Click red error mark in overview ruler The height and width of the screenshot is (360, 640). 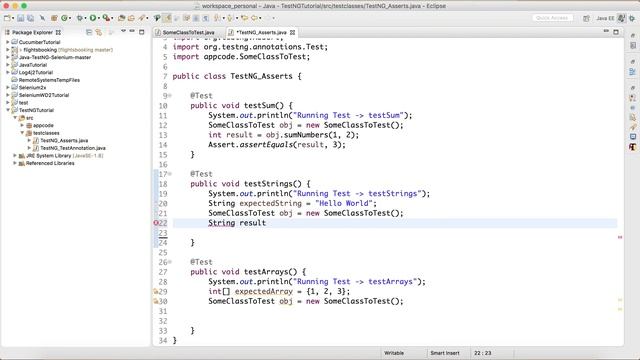point(620,237)
